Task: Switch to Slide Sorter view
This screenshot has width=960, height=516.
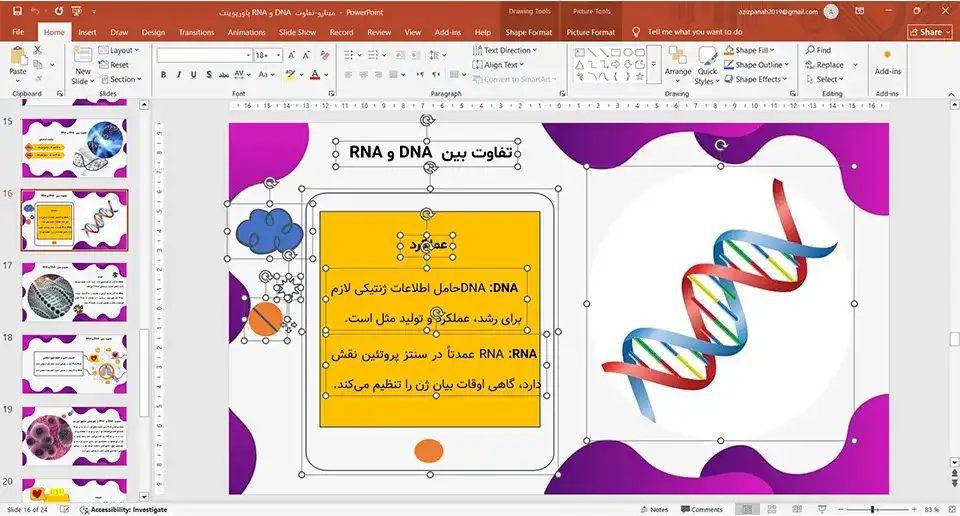Action: 772,509
